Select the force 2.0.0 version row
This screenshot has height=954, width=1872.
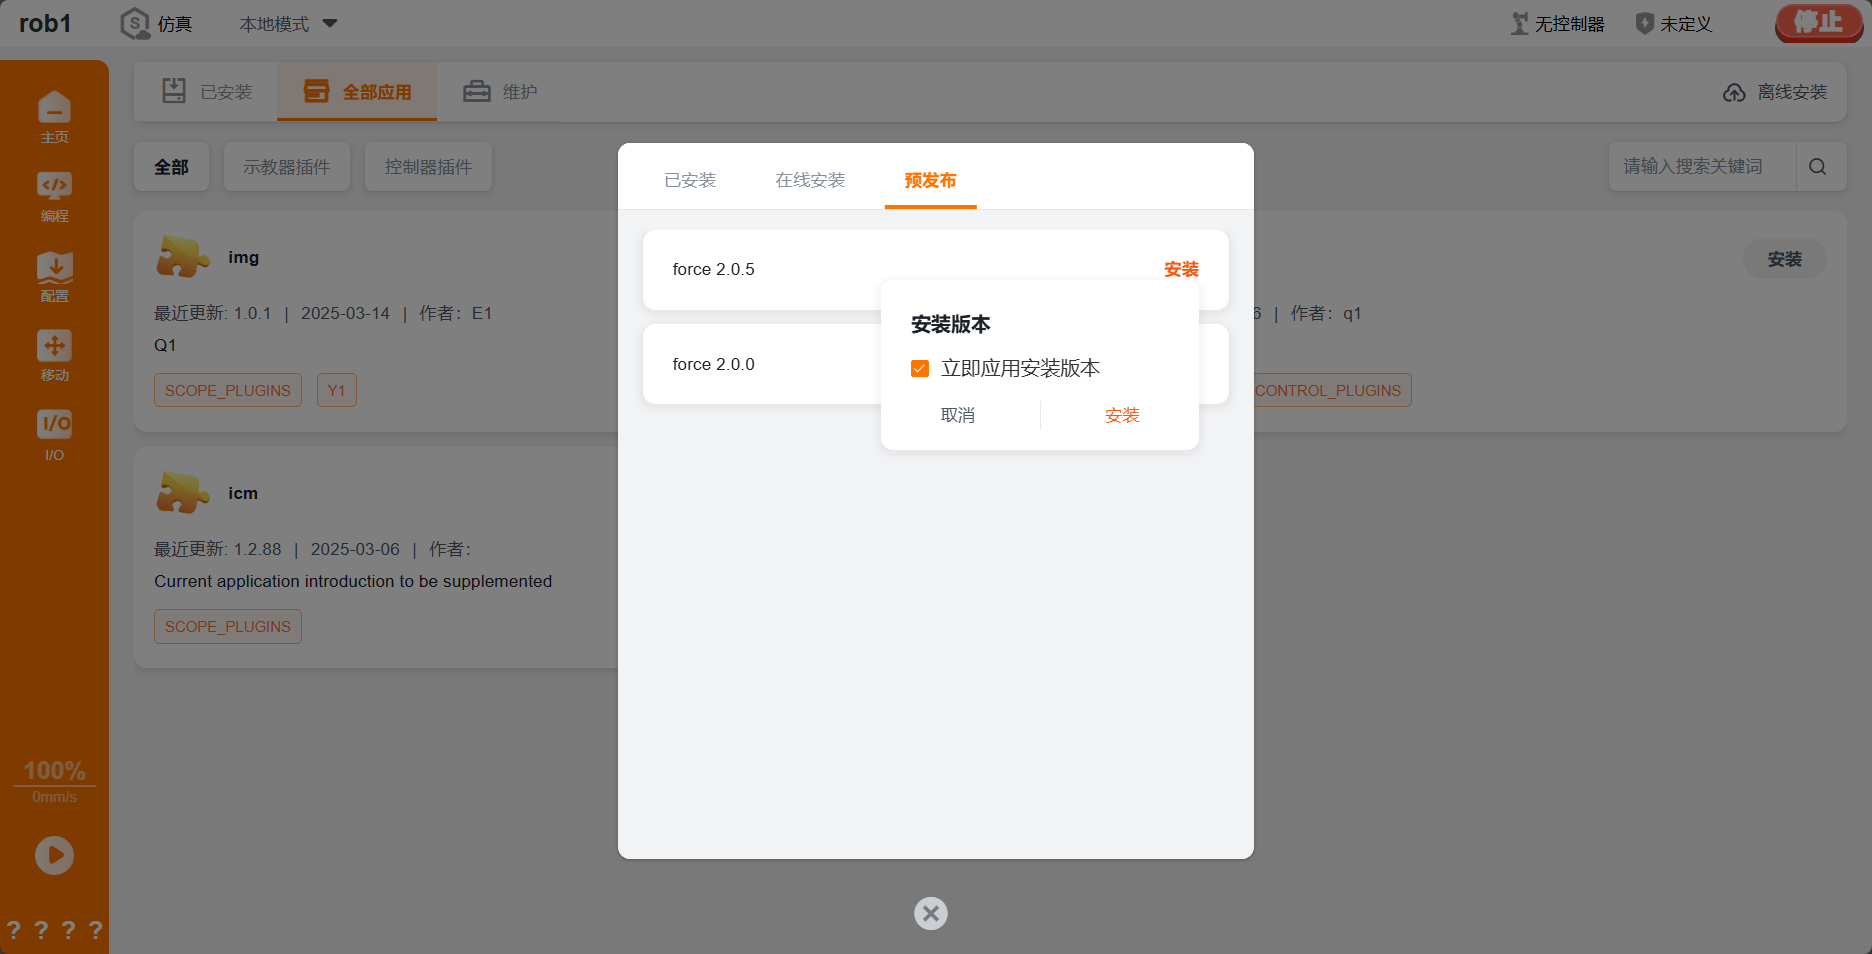(x=936, y=364)
